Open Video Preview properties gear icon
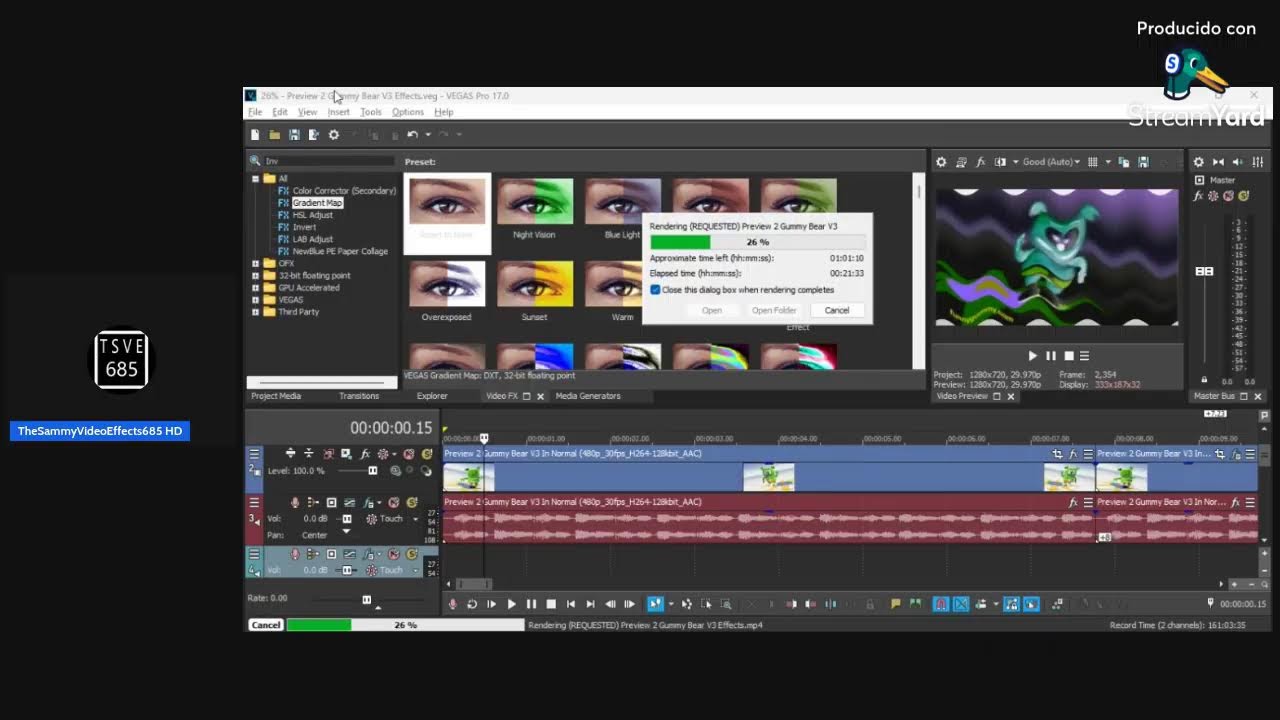Viewport: 1280px width, 720px height. [941, 162]
